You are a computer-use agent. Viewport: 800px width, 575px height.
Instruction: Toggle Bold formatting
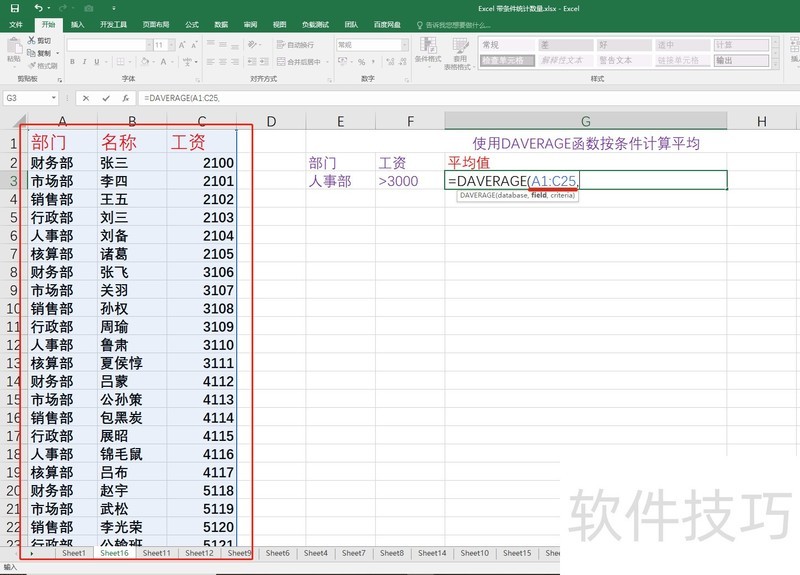pyautogui.click(x=72, y=61)
